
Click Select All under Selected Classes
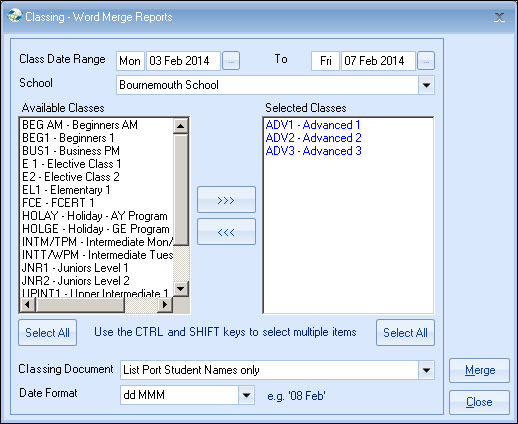405,333
